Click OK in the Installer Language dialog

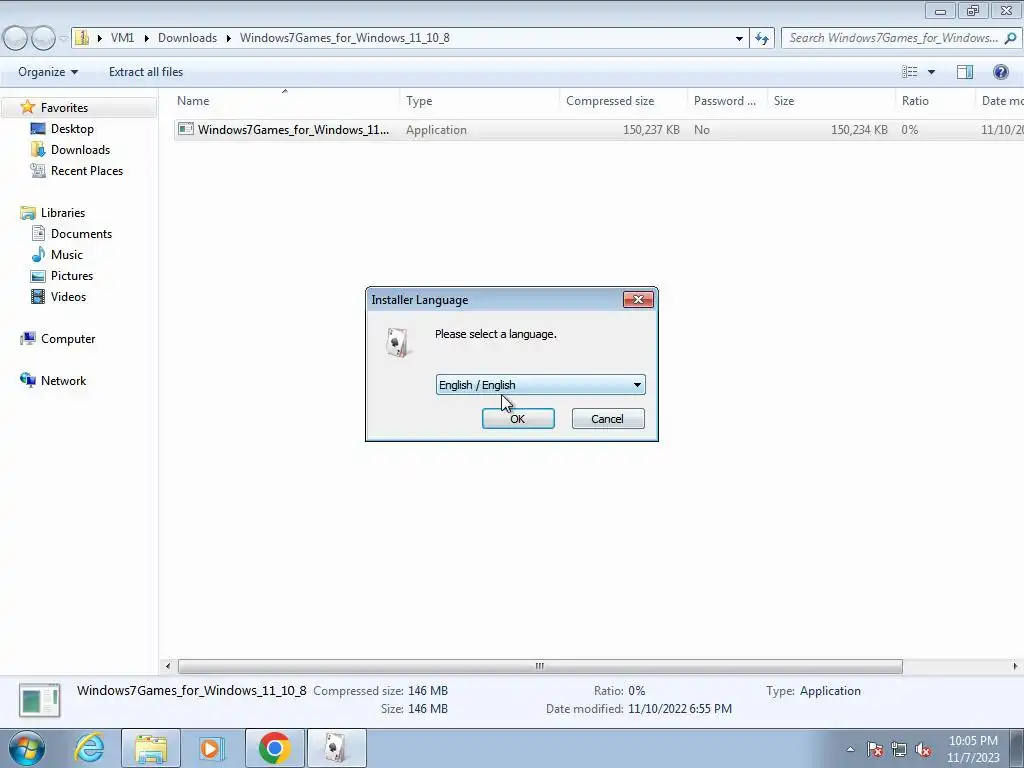point(518,419)
